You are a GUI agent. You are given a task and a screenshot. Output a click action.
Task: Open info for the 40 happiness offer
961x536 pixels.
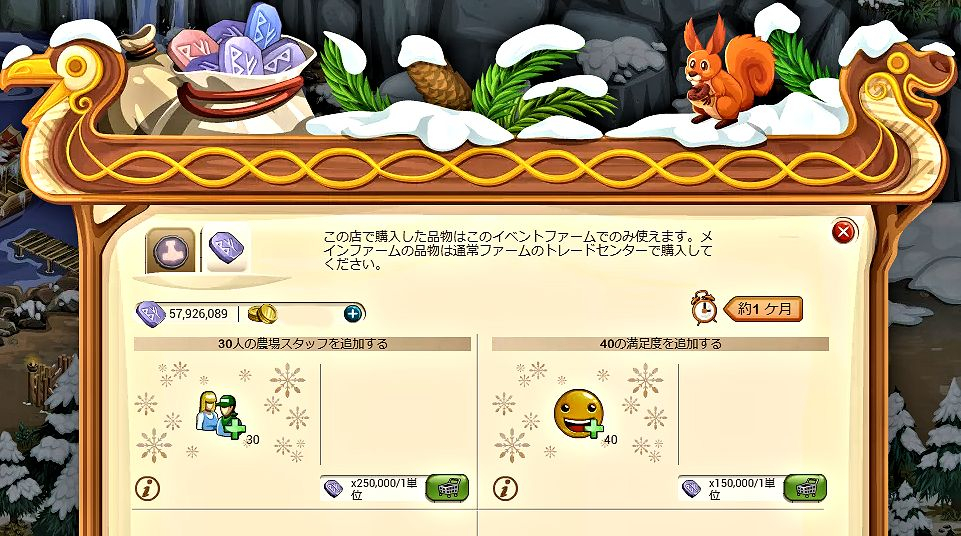pyautogui.click(x=505, y=489)
